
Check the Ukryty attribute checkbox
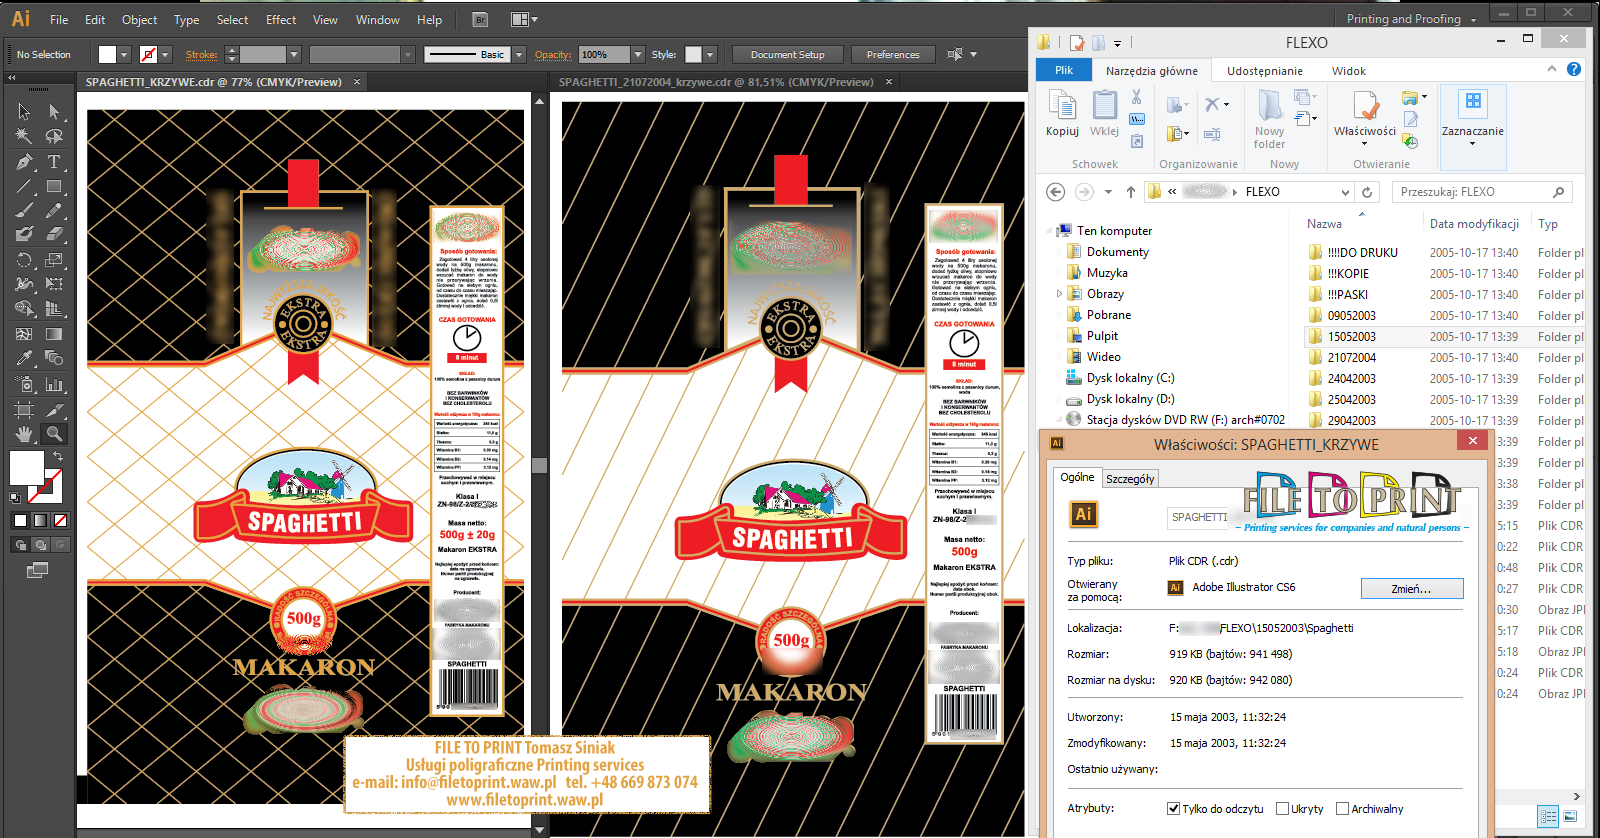[1282, 809]
